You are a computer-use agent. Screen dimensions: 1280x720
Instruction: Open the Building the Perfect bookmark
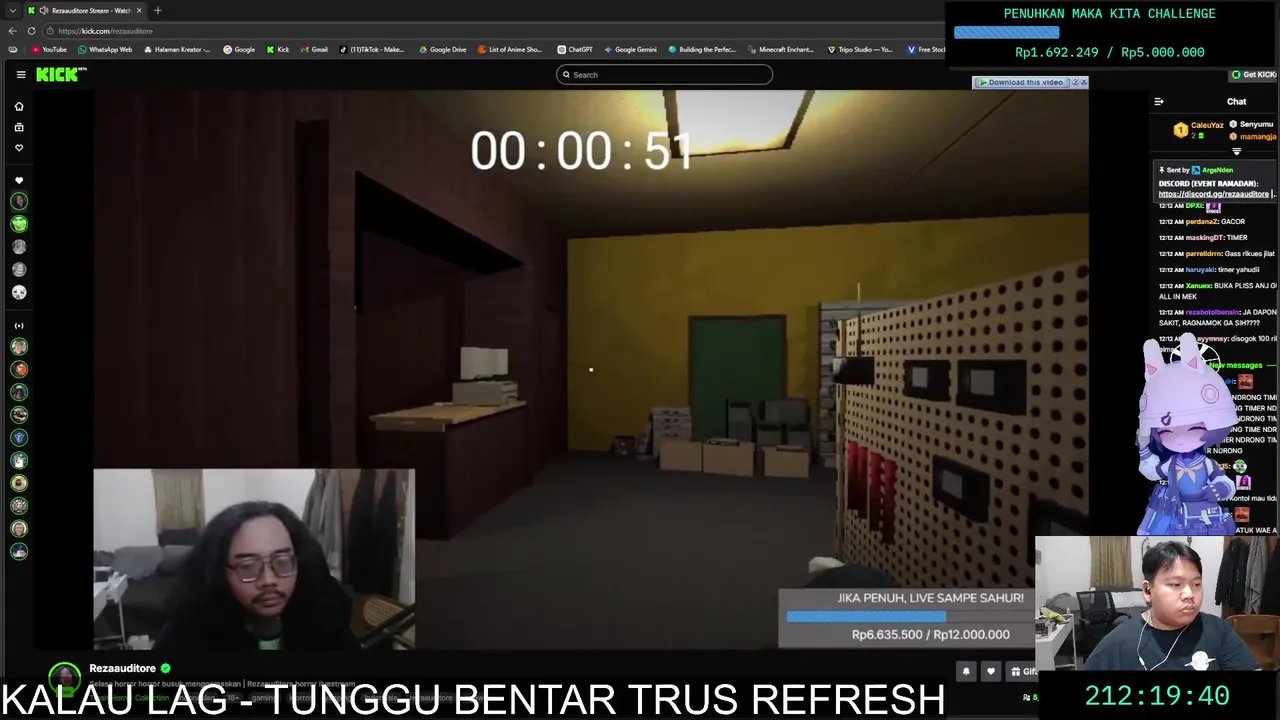pyautogui.click(x=702, y=49)
